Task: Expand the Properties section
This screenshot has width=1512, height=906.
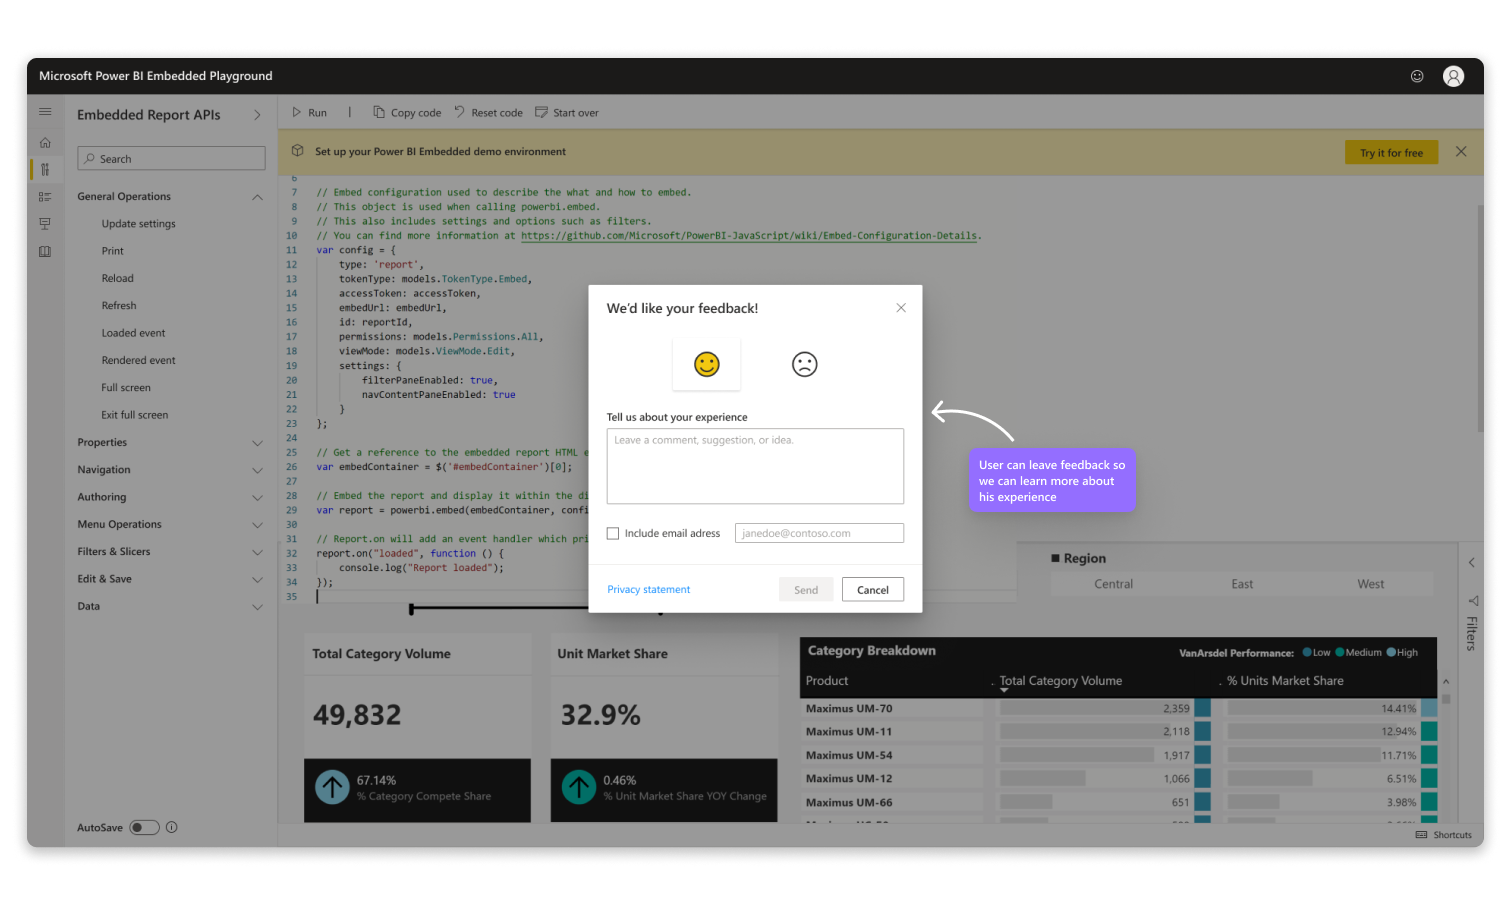Action: coord(257,443)
